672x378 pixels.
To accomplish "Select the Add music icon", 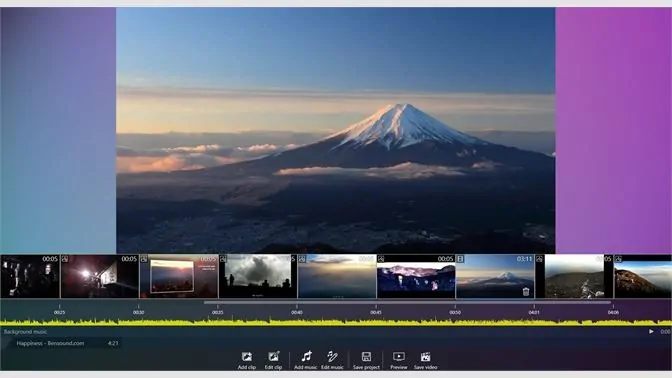I will [x=306, y=360].
